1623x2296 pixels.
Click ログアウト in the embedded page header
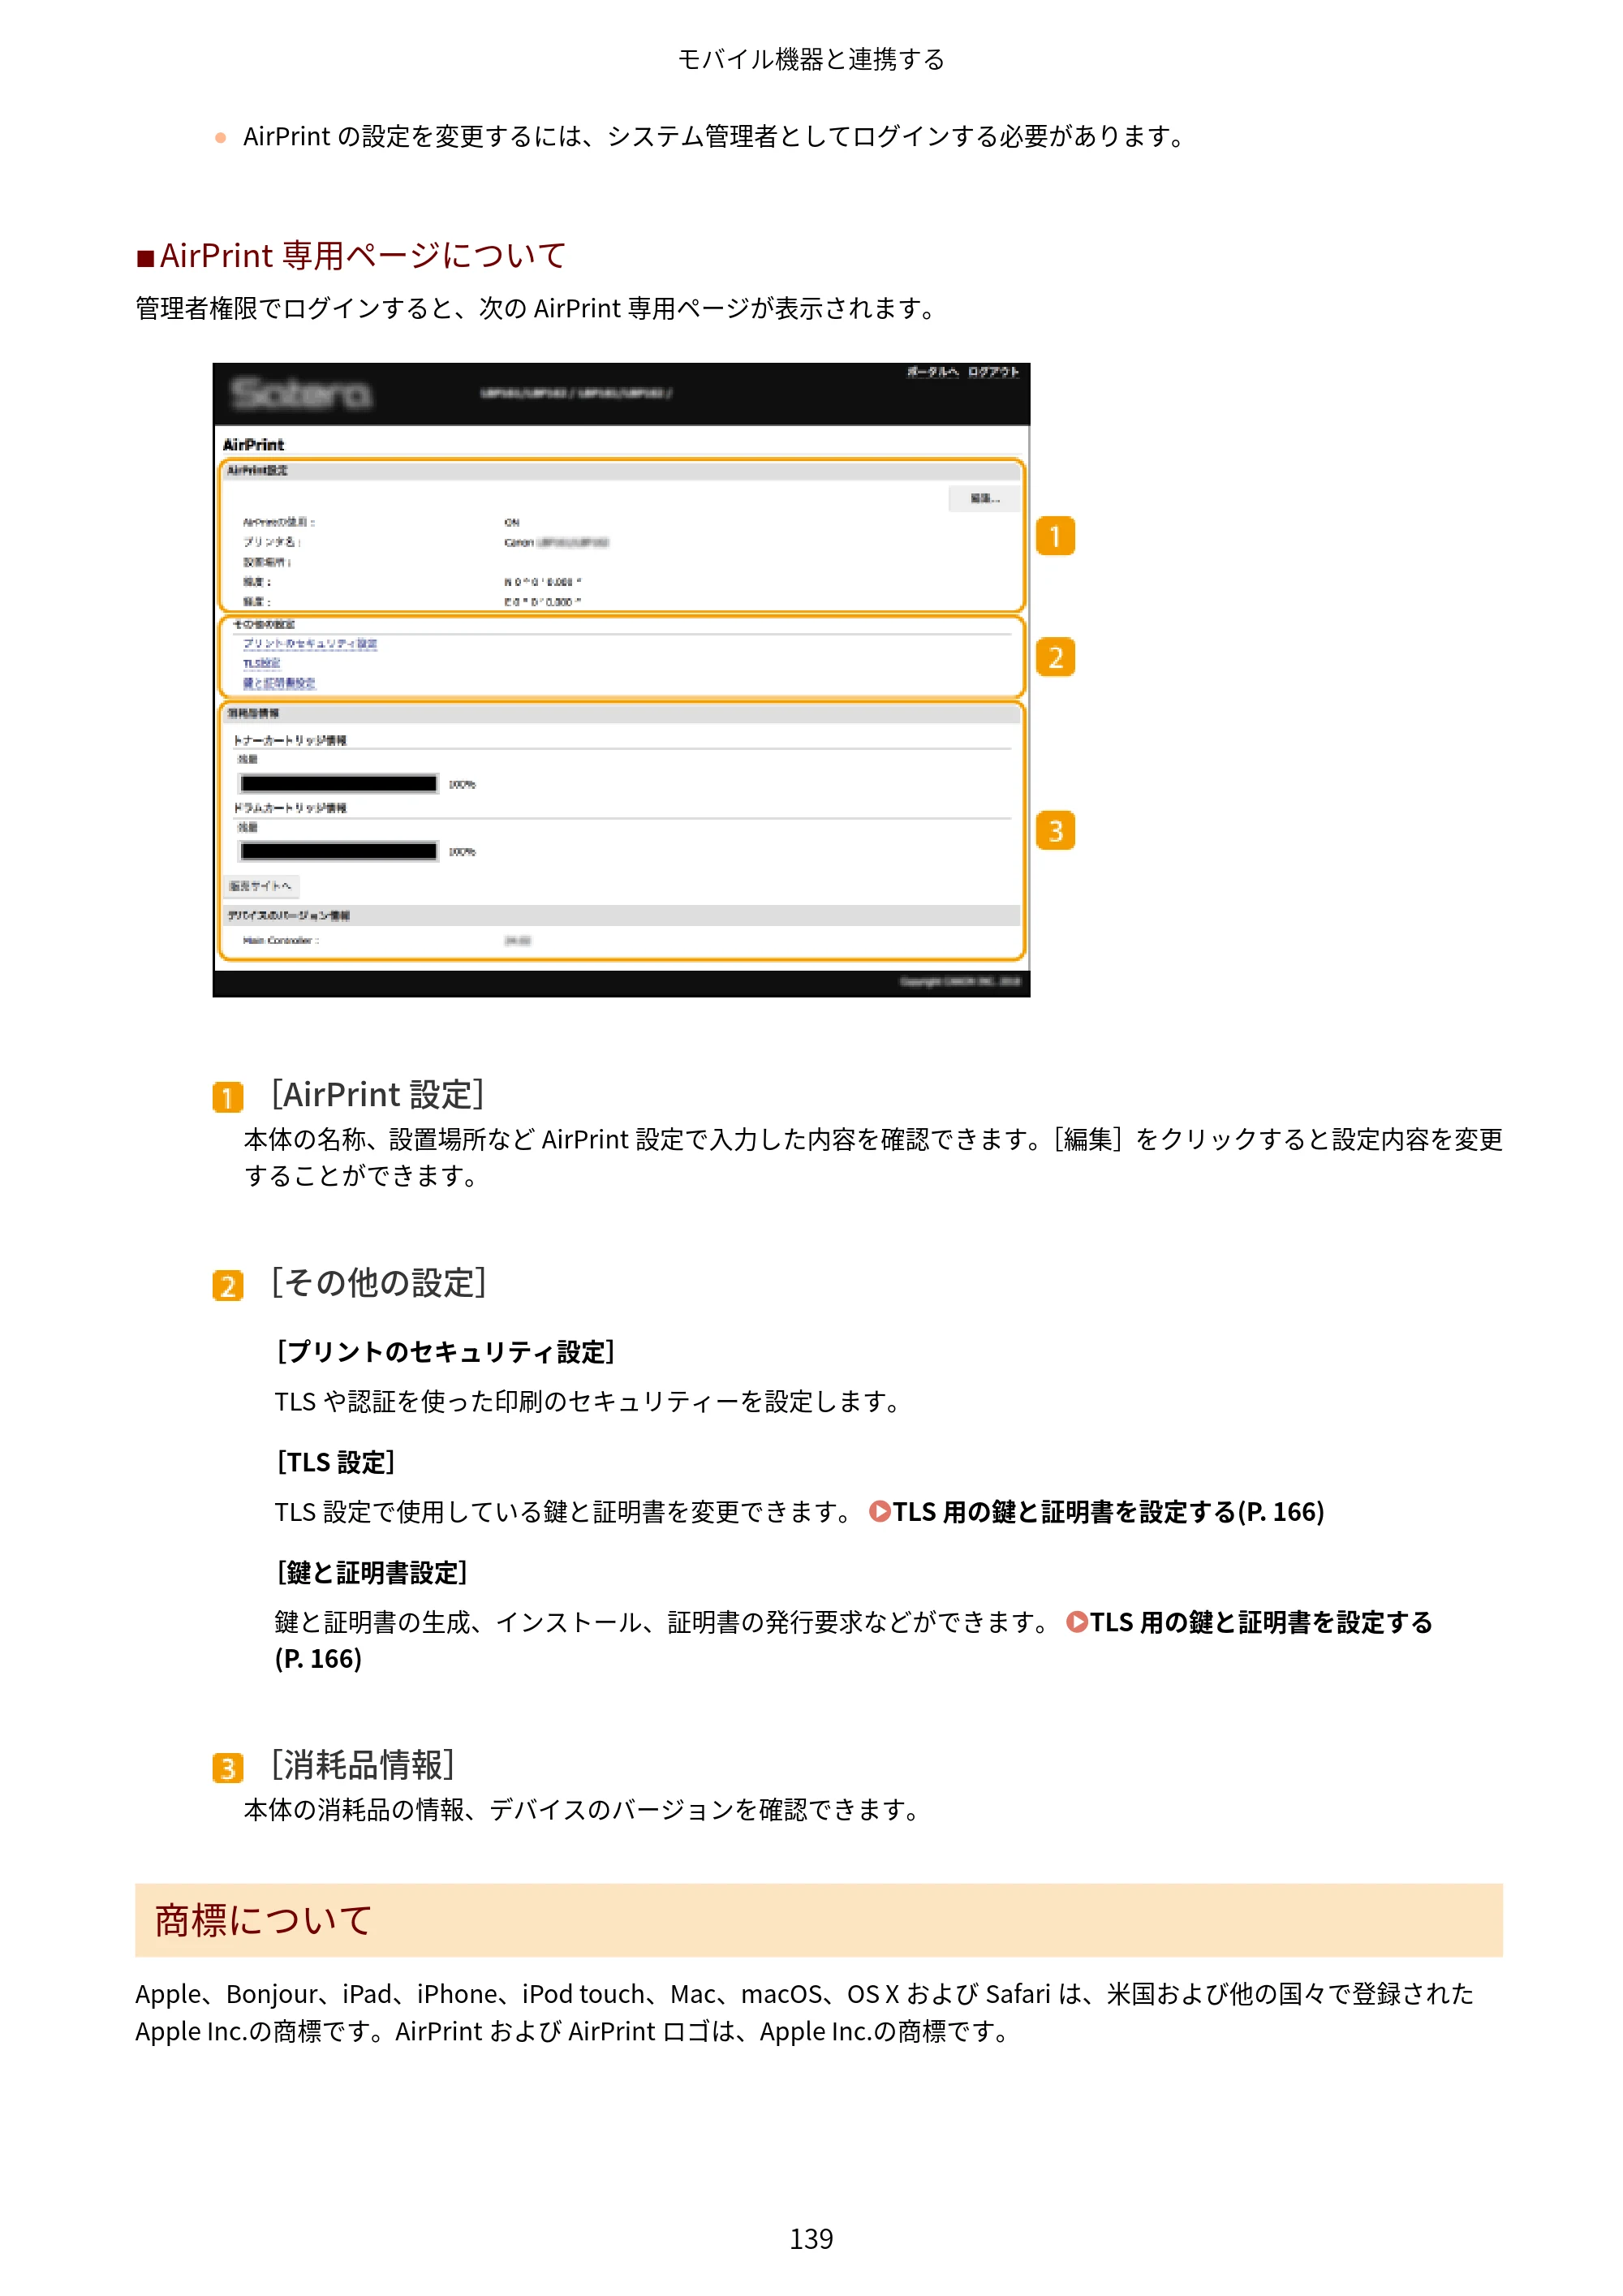point(993,372)
